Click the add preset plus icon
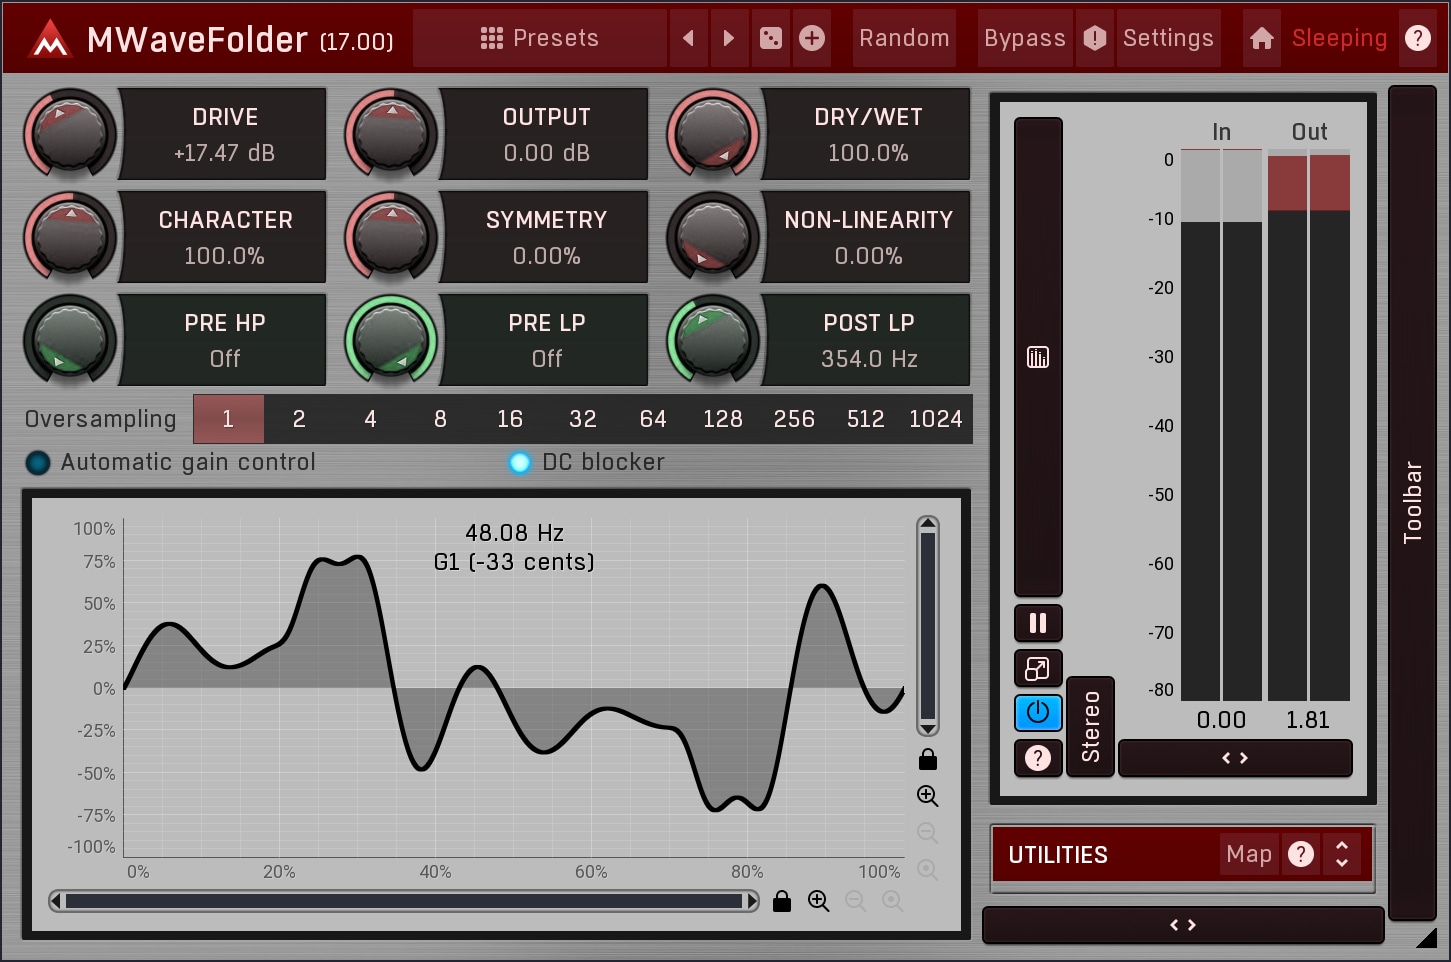Viewport: 1451px width, 962px height. tap(812, 39)
